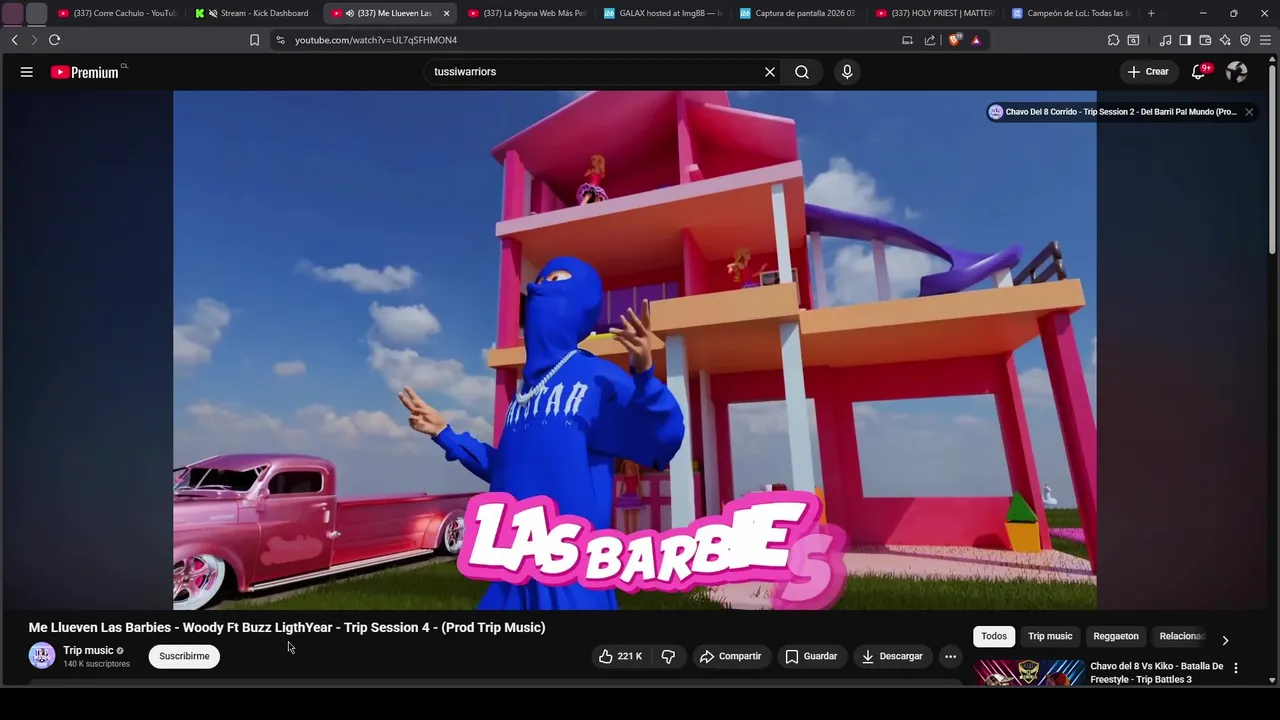
Task: Open Brave Shields lion icon
Action: tap(955, 40)
